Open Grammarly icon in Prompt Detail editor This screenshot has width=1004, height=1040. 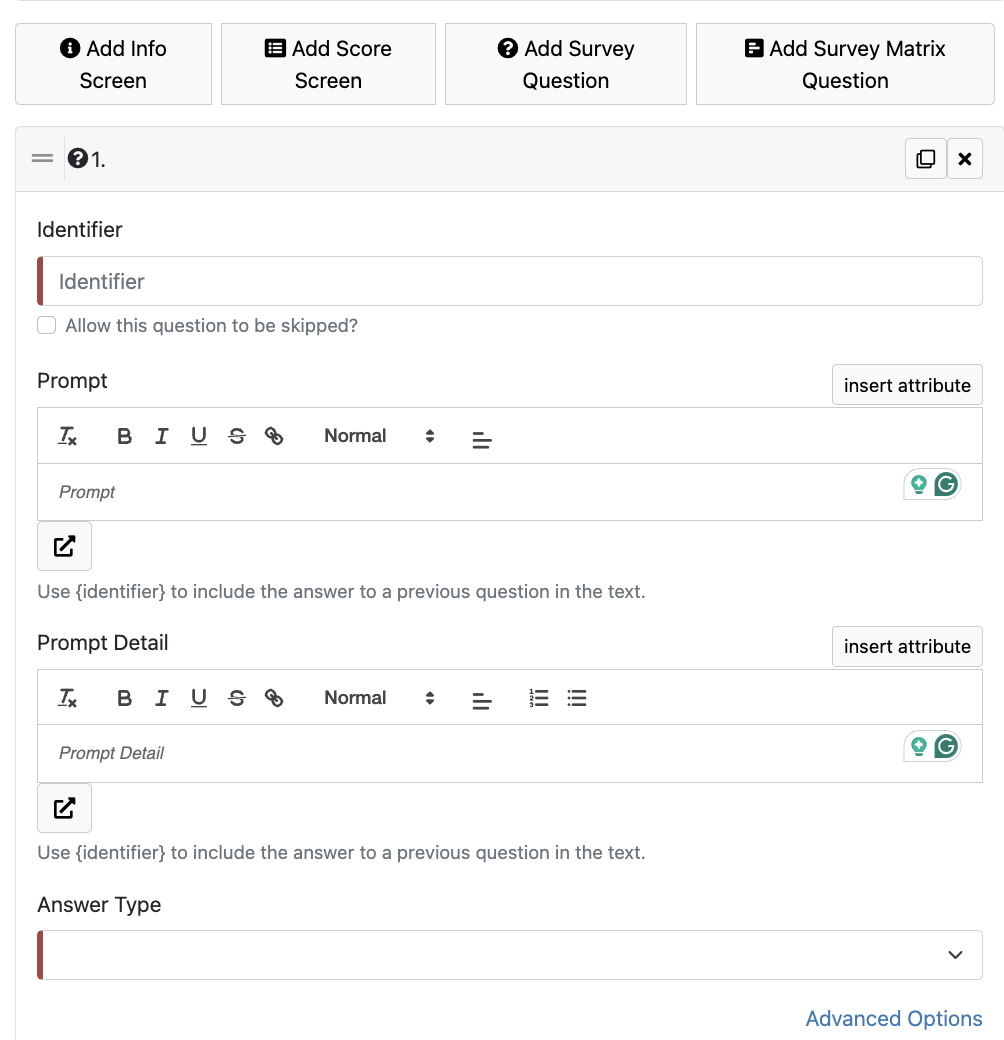click(x=946, y=747)
